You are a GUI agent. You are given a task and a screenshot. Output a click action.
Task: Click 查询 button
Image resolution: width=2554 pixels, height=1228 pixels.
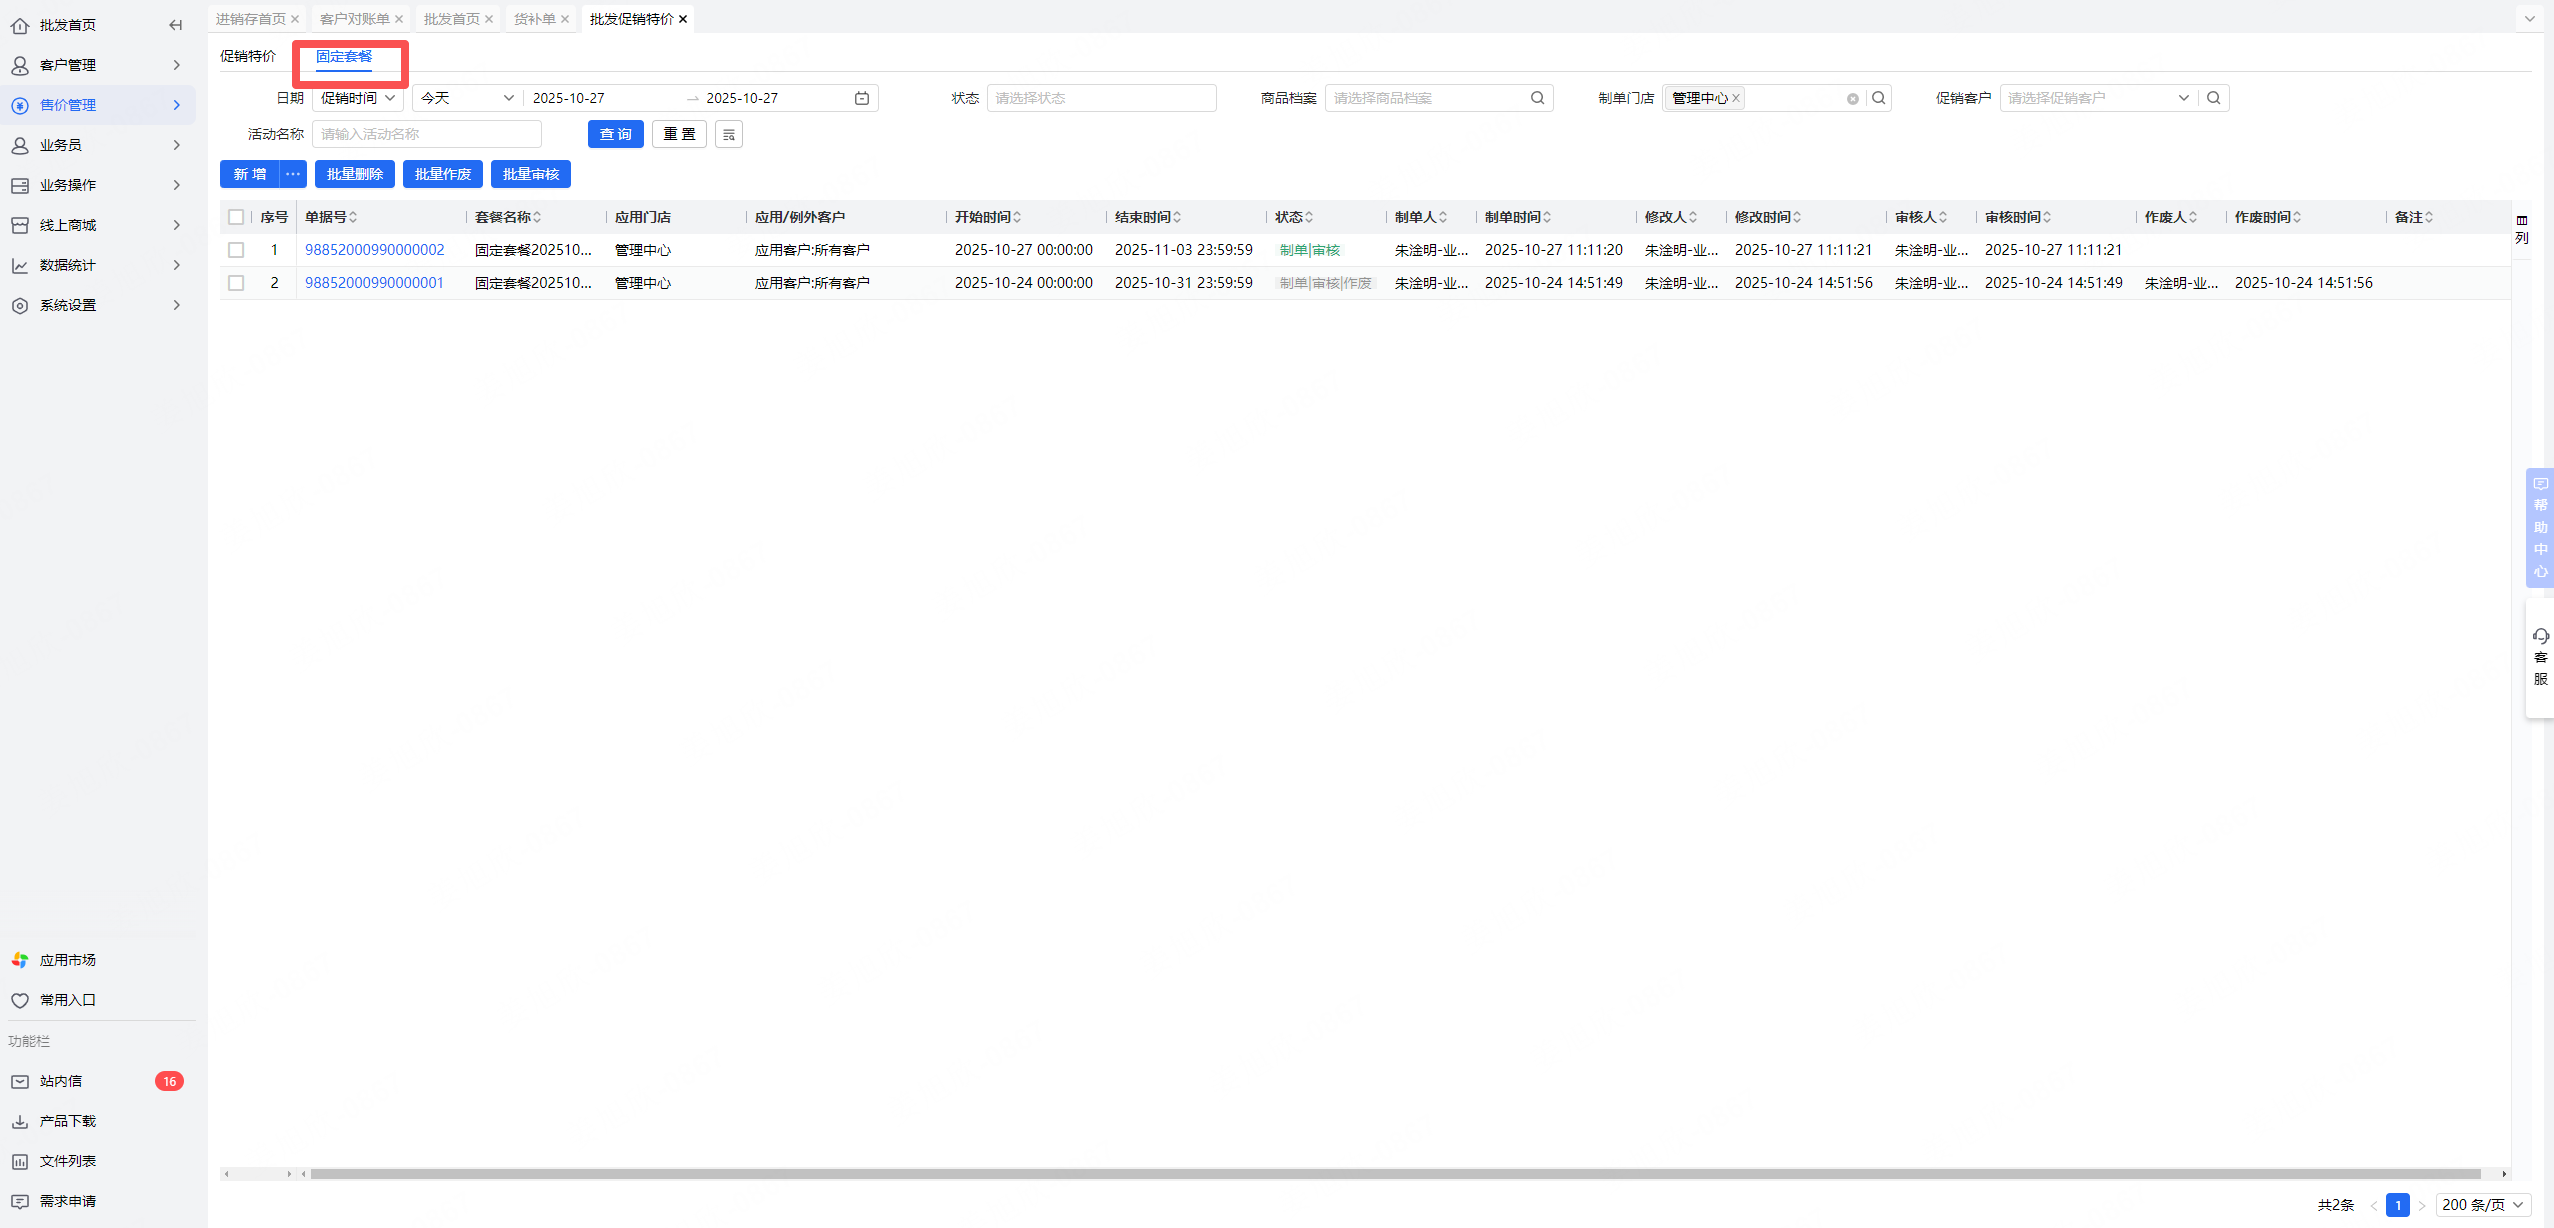click(615, 134)
